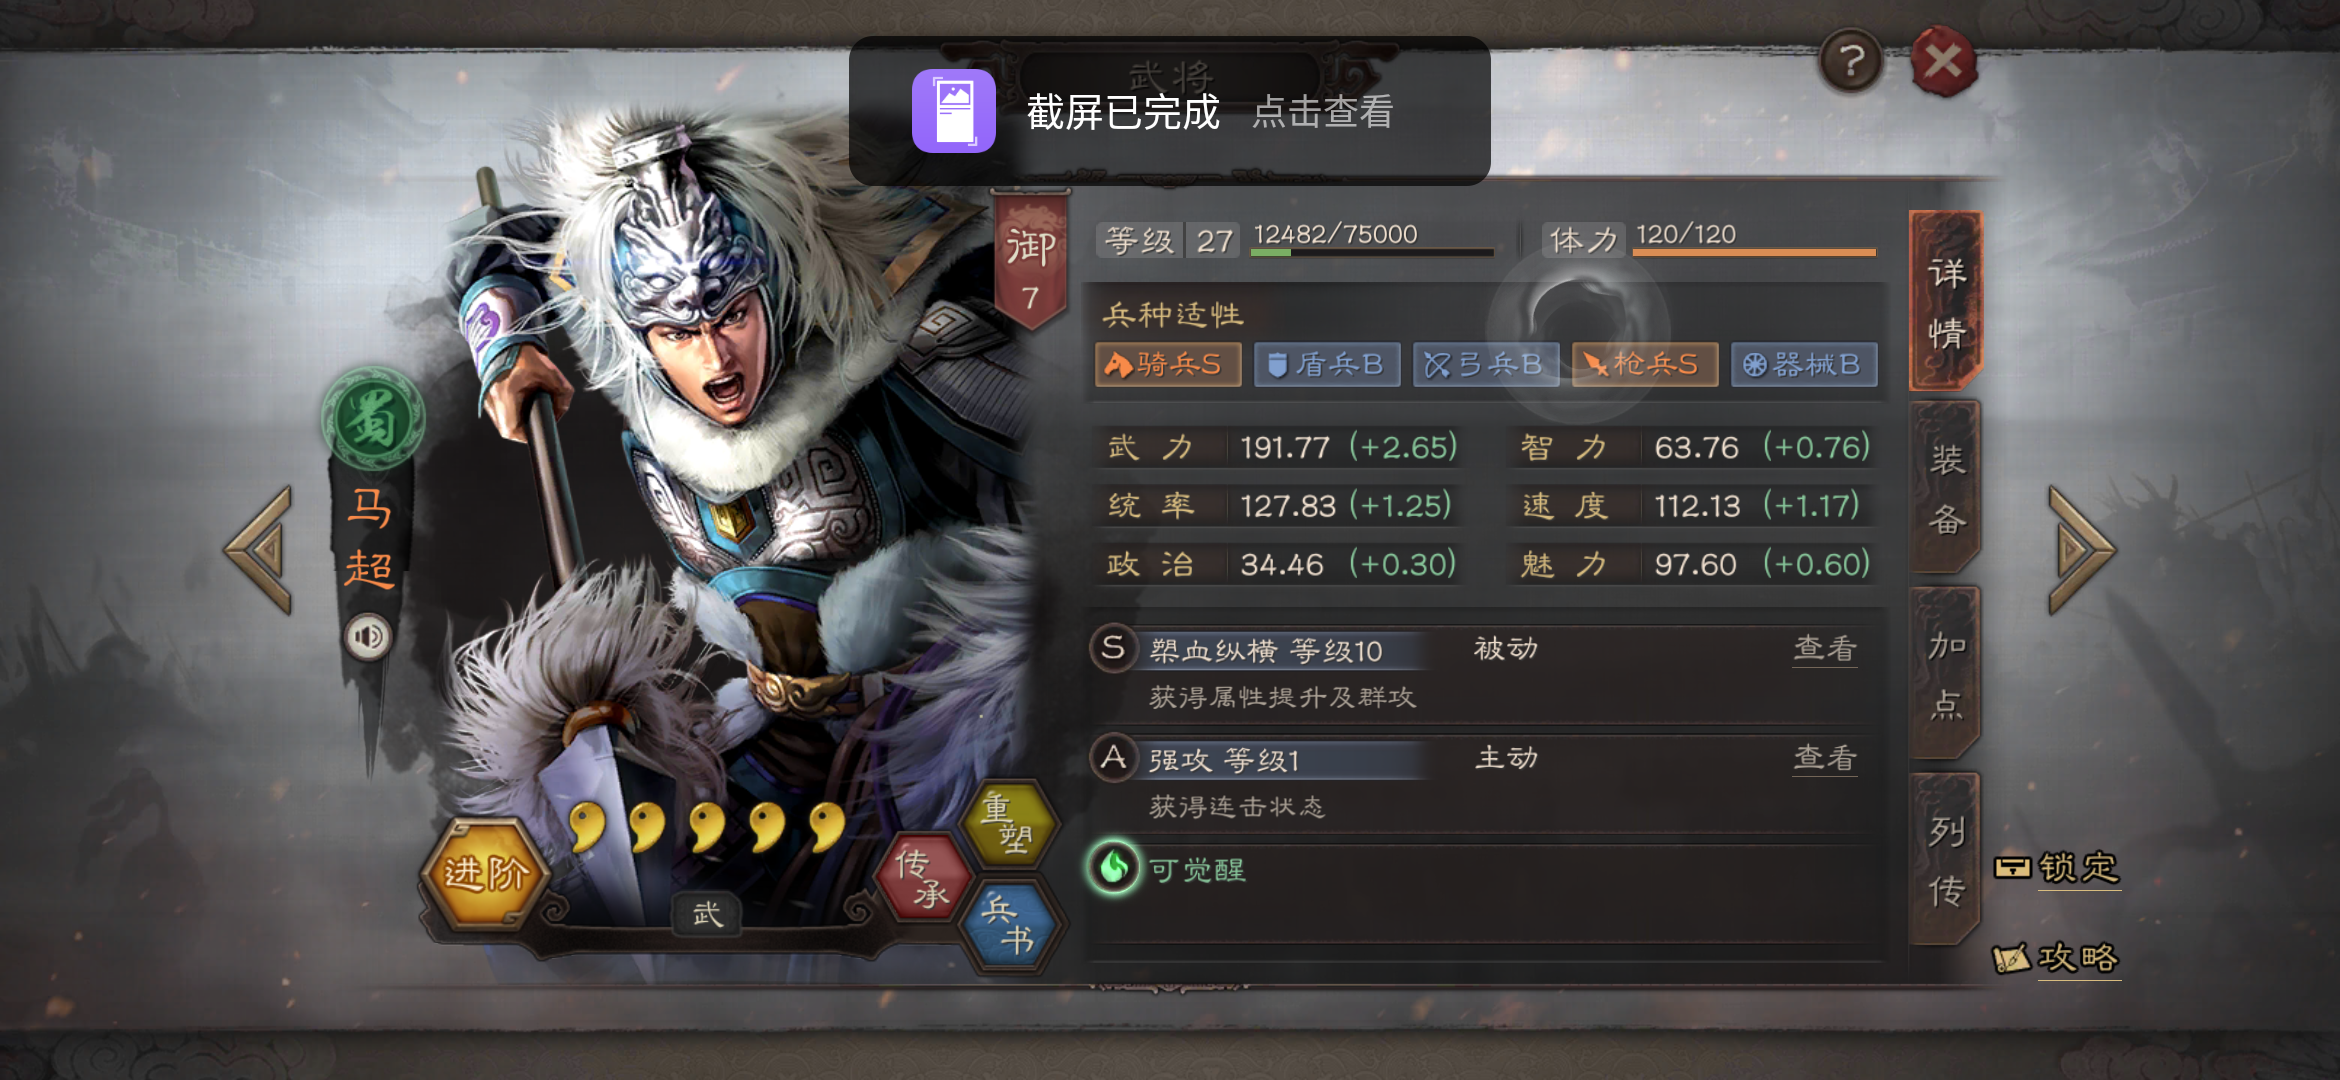Open the 攻略 strategy guide link
The width and height of the screenshot is (2340, 1080).
tap(2057, 958)
